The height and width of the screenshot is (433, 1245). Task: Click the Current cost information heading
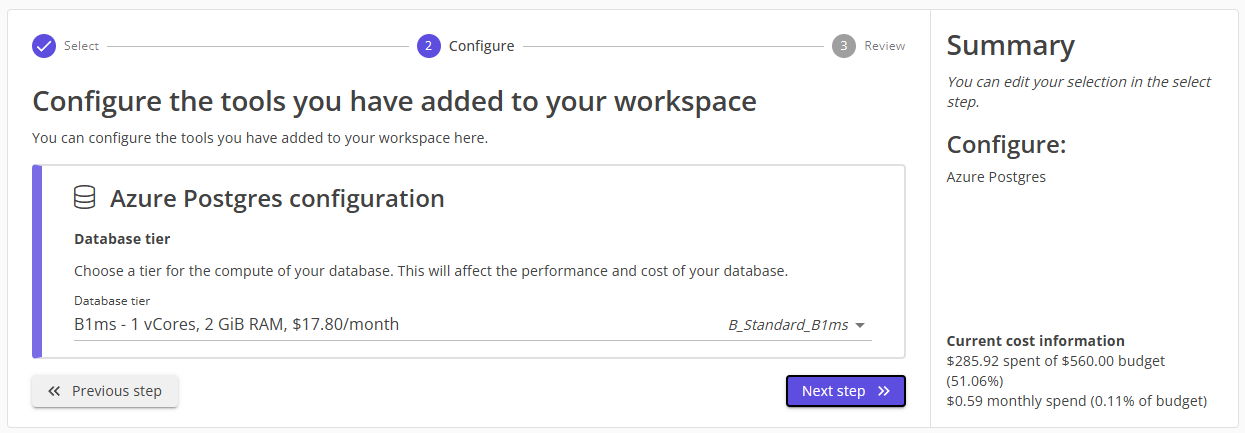1036,341
